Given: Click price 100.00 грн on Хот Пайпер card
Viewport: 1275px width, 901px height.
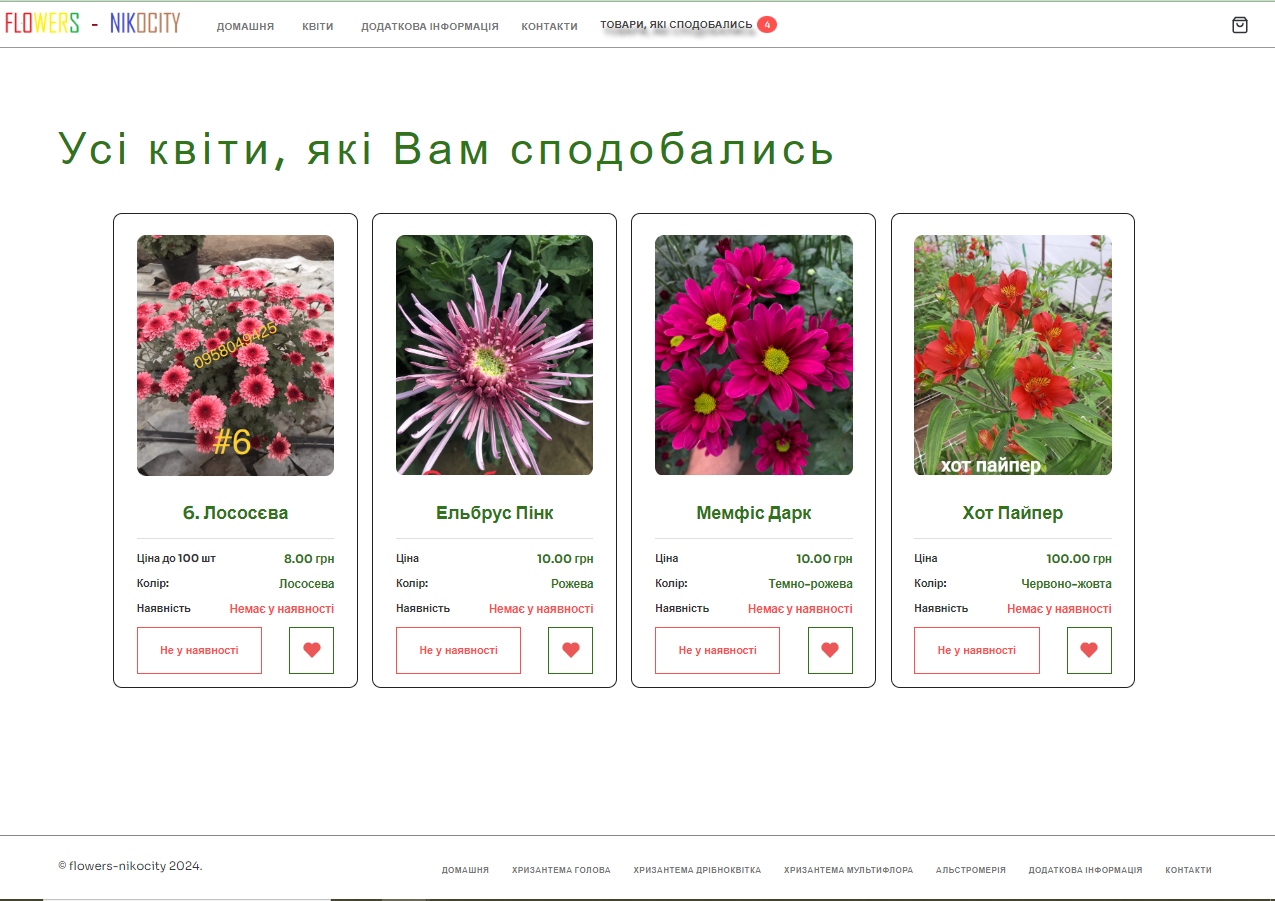Looking at the screenshot, I should click(1079, 559).
